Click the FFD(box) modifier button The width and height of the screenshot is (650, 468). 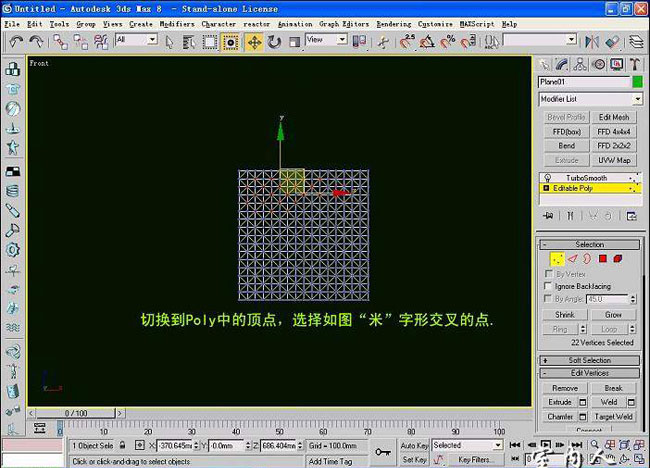click(x=566, y=132)
